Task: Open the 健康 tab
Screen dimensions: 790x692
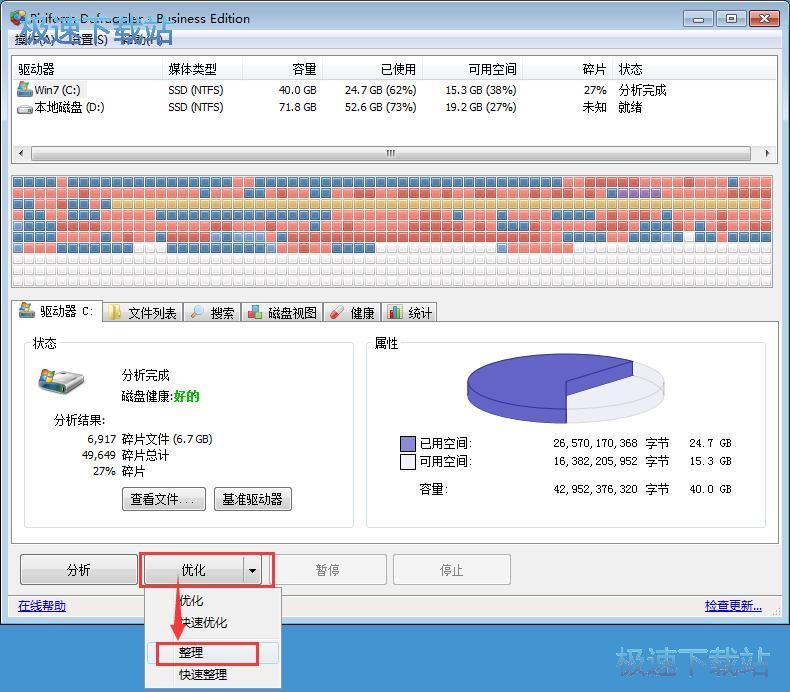Action: (352, 312)
